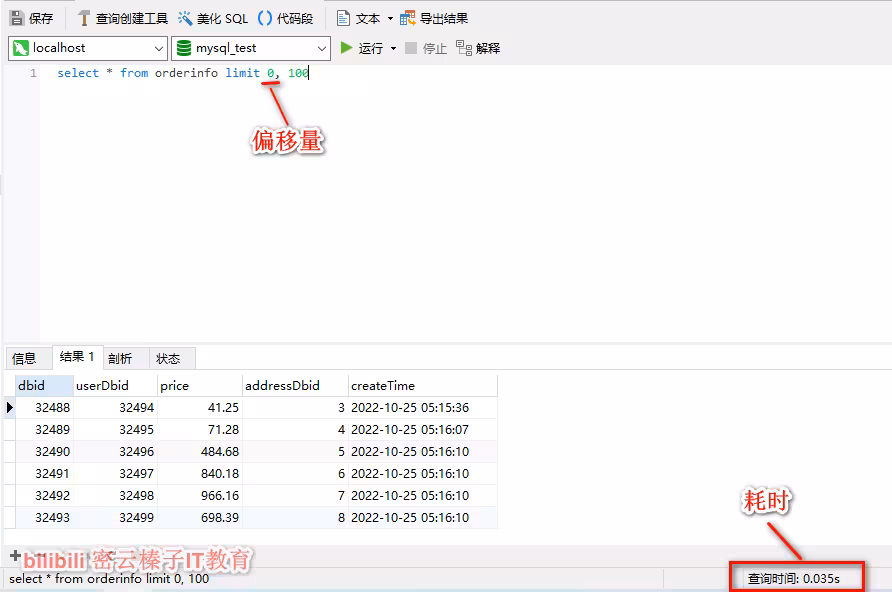Select dbid cell 32490
The height and width of the screenshot is (592, 892).
tap(44, 452)
